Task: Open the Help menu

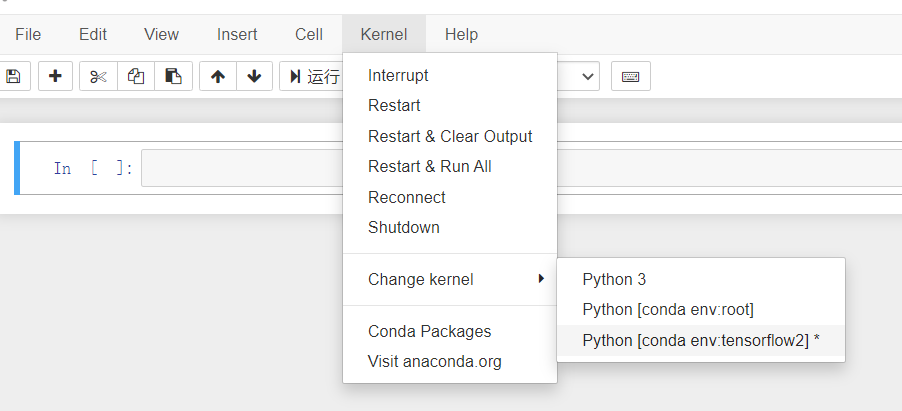Action: pos(461,34)
